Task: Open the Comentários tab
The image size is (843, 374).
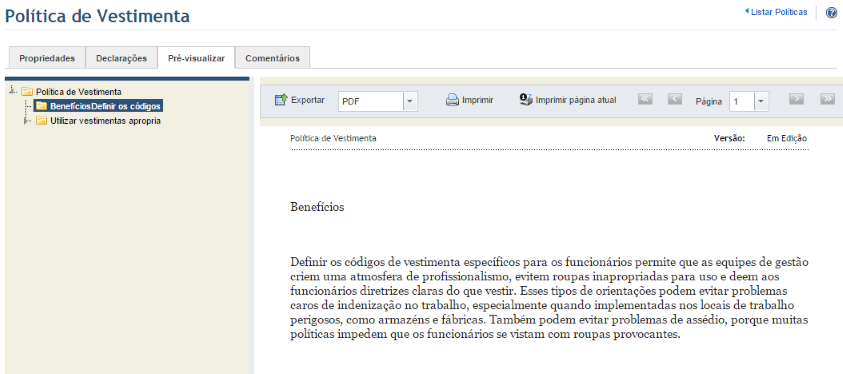Action: [x=273, y=59]
